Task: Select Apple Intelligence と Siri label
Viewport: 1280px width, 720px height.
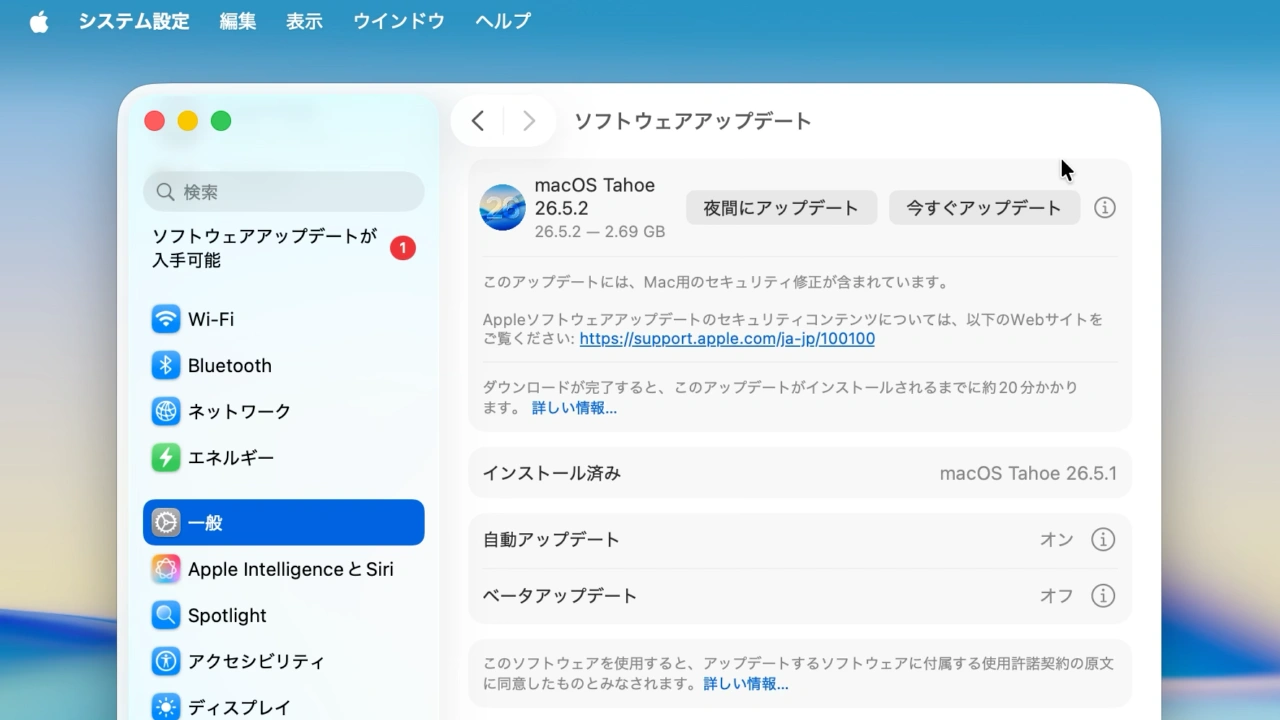Action: [291, 569]
